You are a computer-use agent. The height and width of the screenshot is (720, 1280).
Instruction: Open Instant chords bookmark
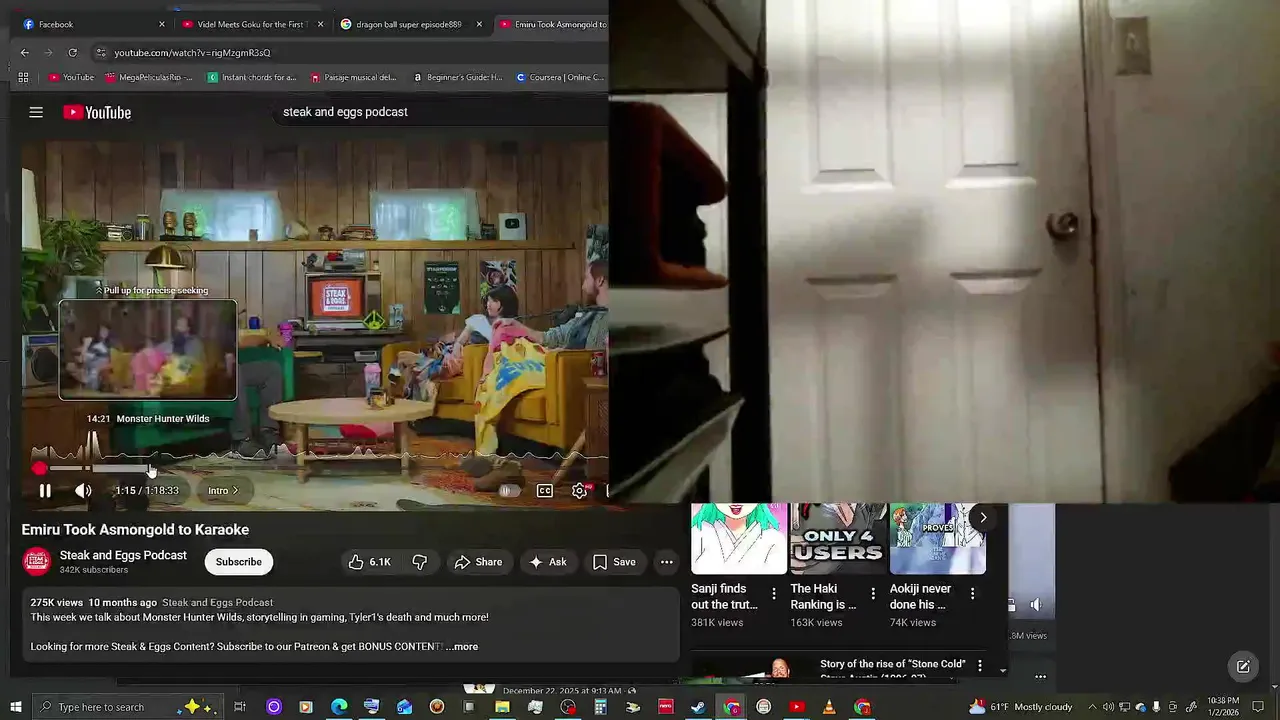pyautogui.click(x=252, y=77)
